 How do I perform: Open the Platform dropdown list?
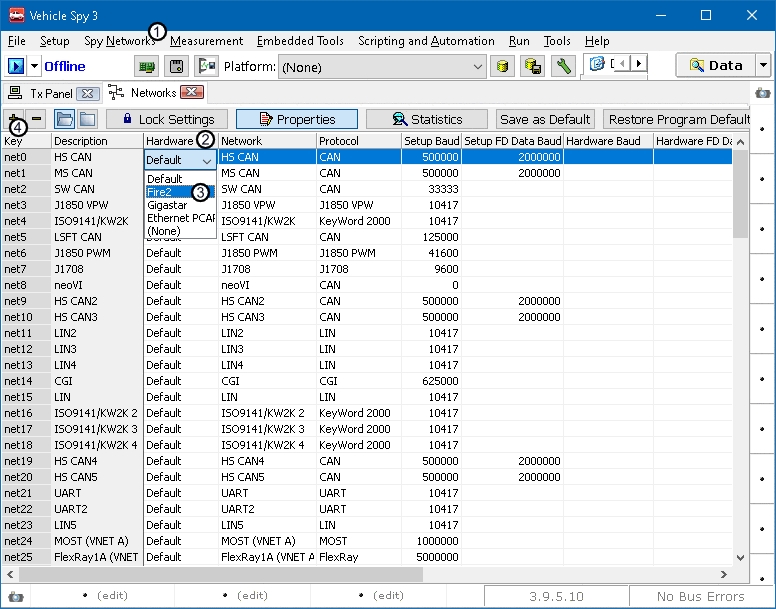476,66
